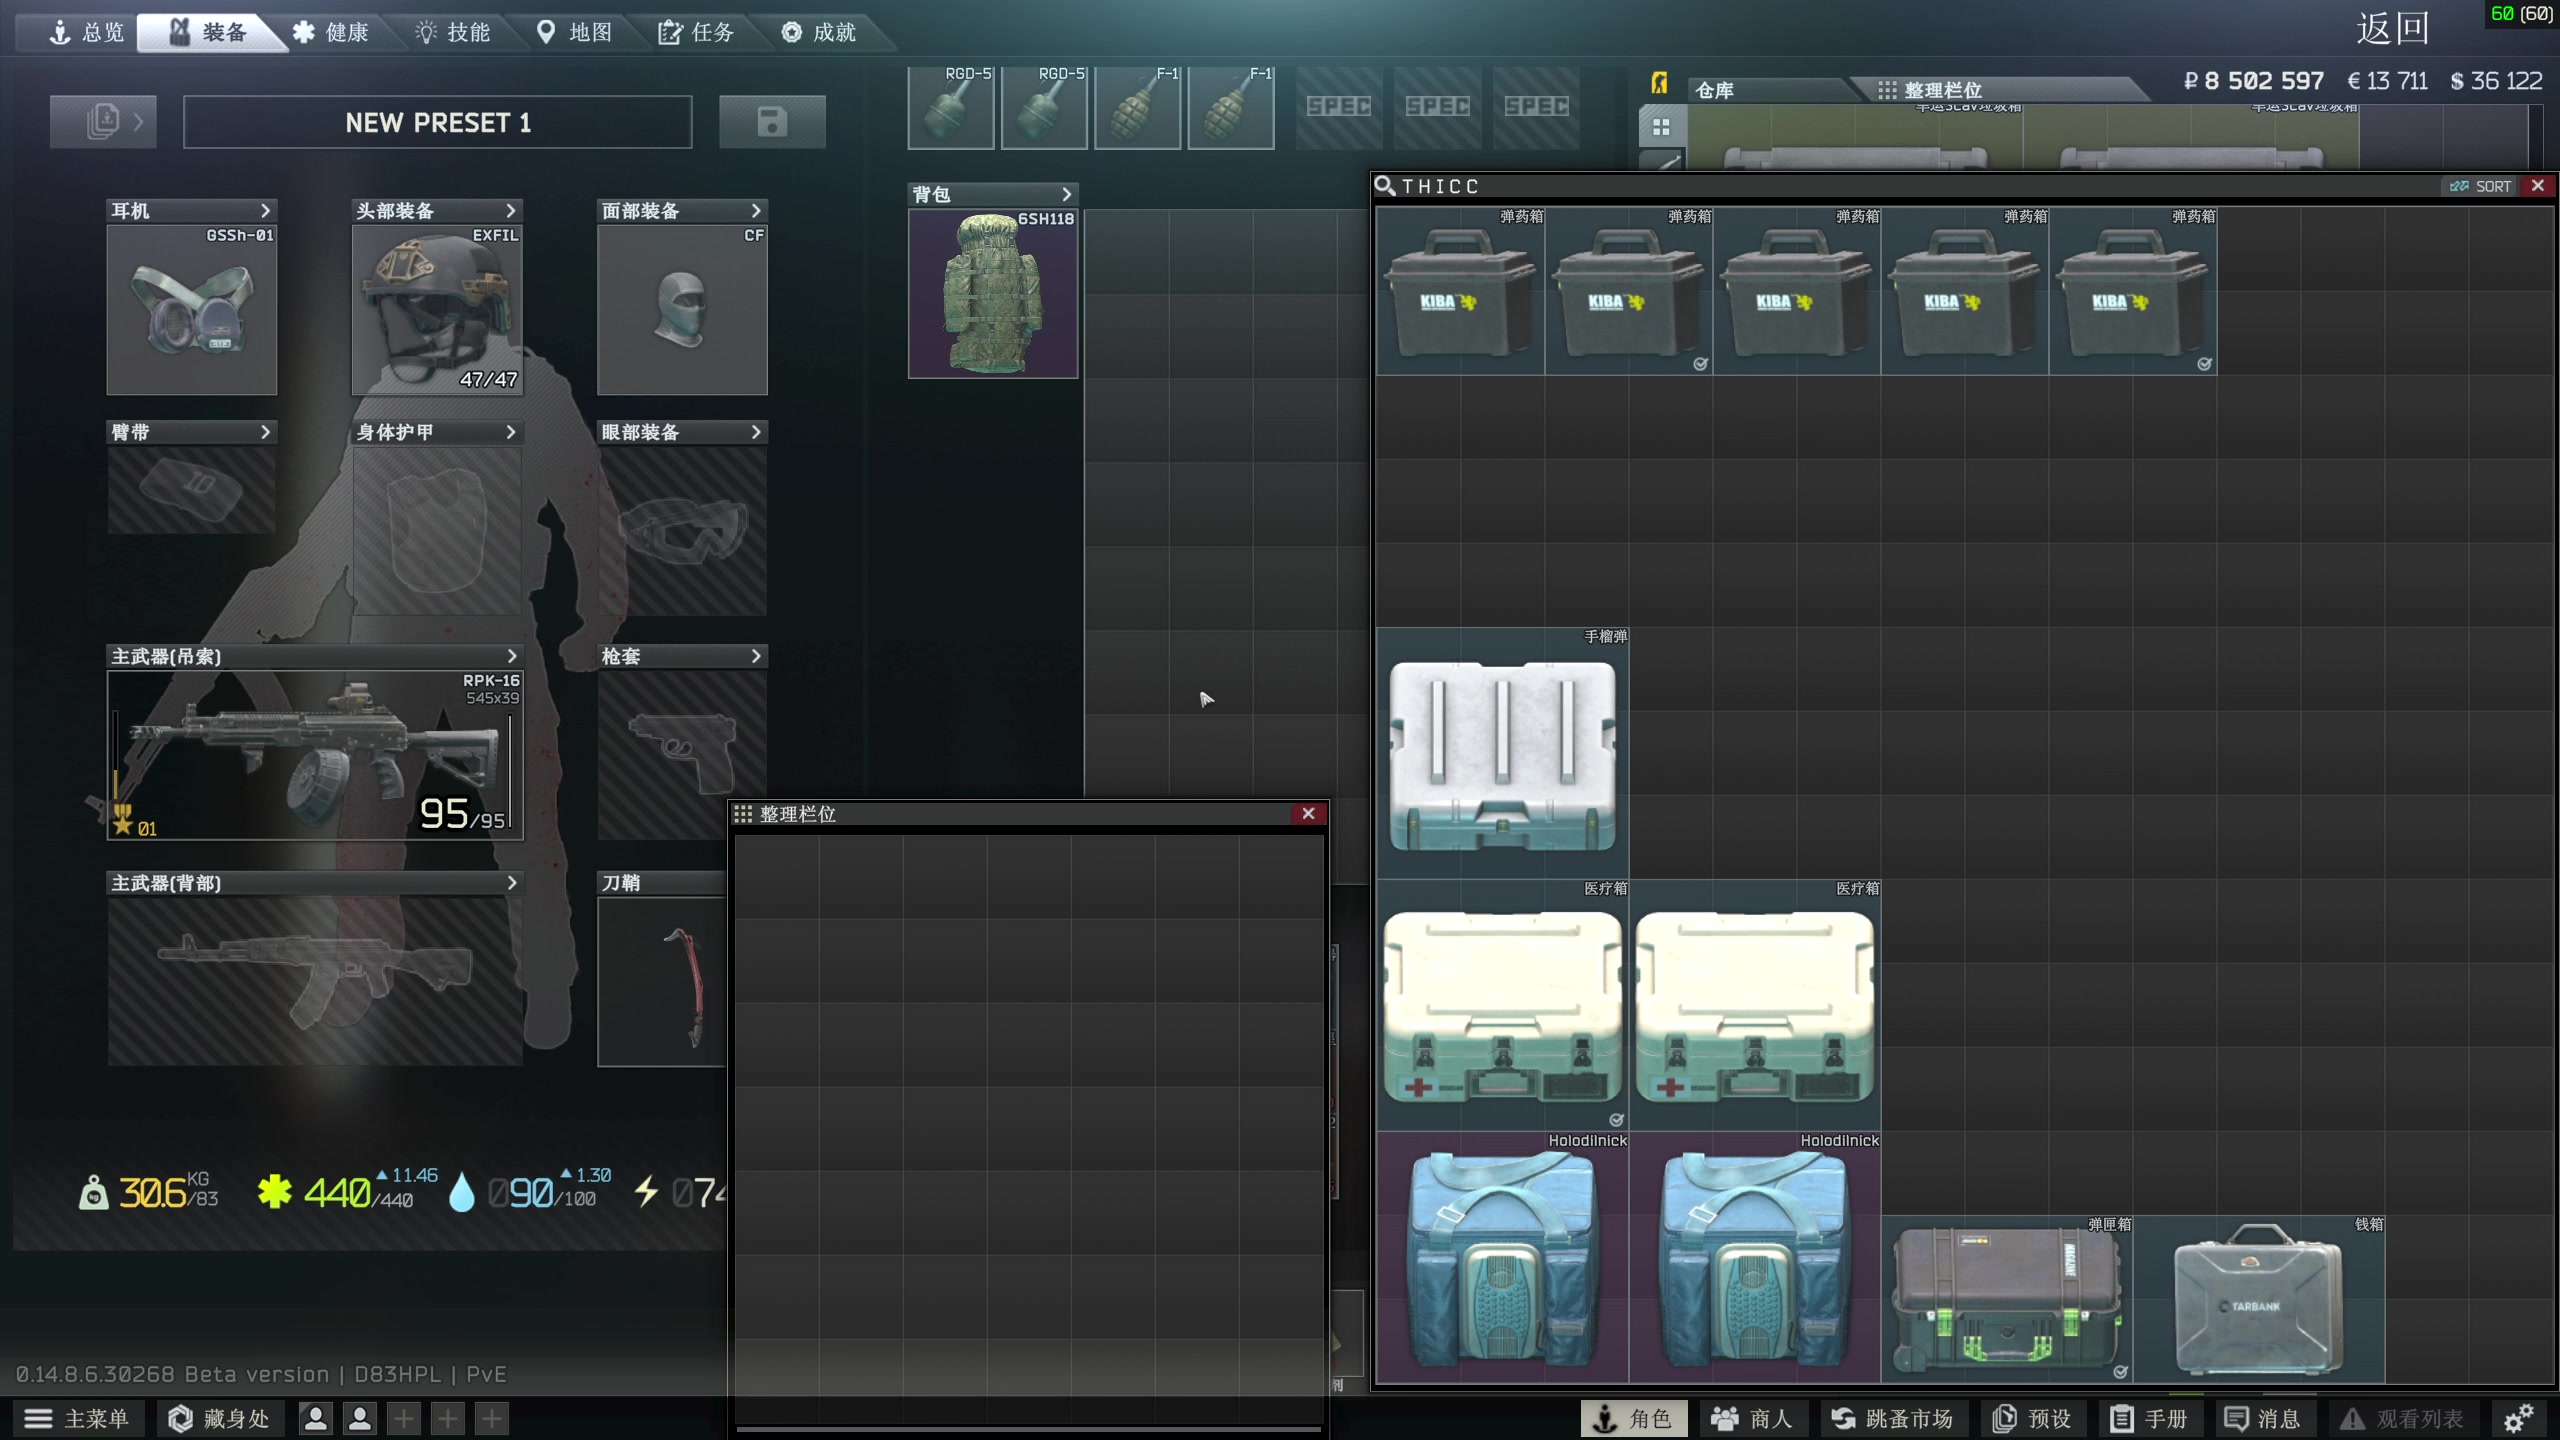Expand the 耳机 headset slot chevron
This screenshot has width=2560, height=1440.
(x=265, y=210)
